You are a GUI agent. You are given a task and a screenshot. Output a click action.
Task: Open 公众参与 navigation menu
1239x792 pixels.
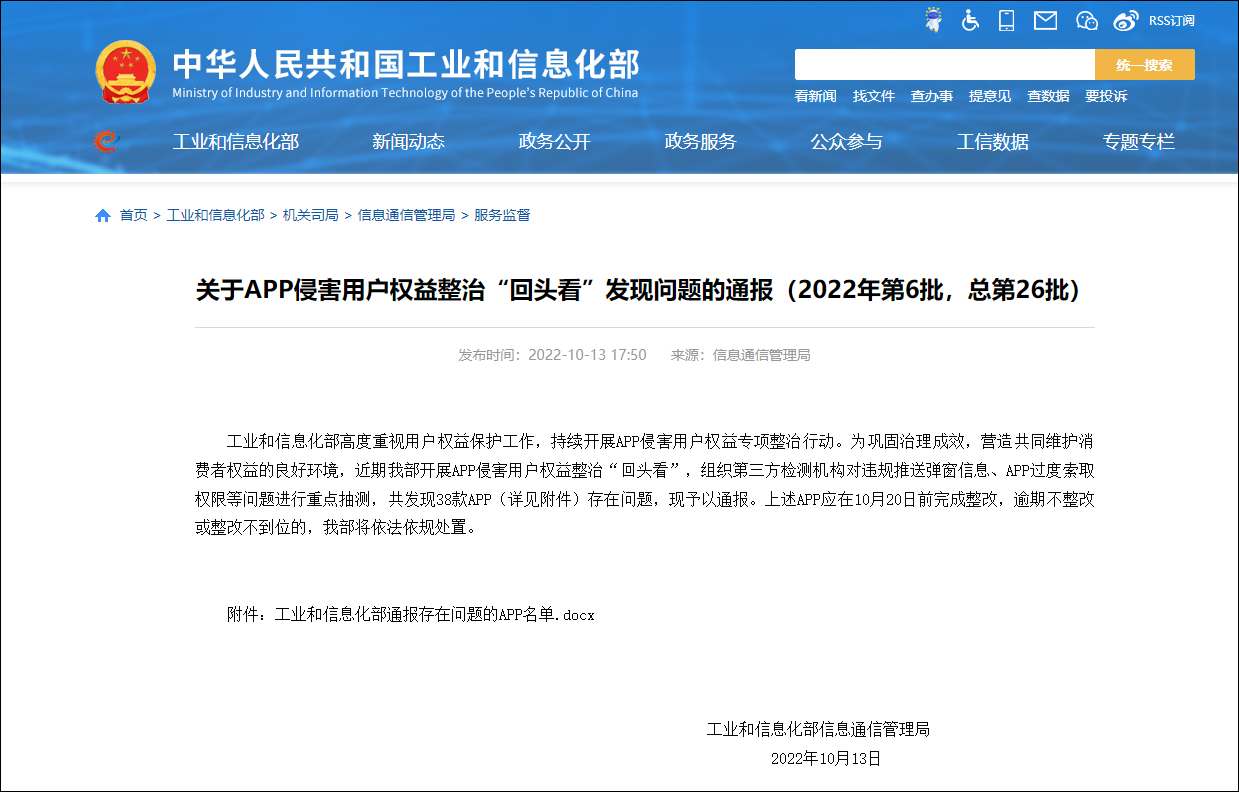pyautogui.click(x=846, y=142)
